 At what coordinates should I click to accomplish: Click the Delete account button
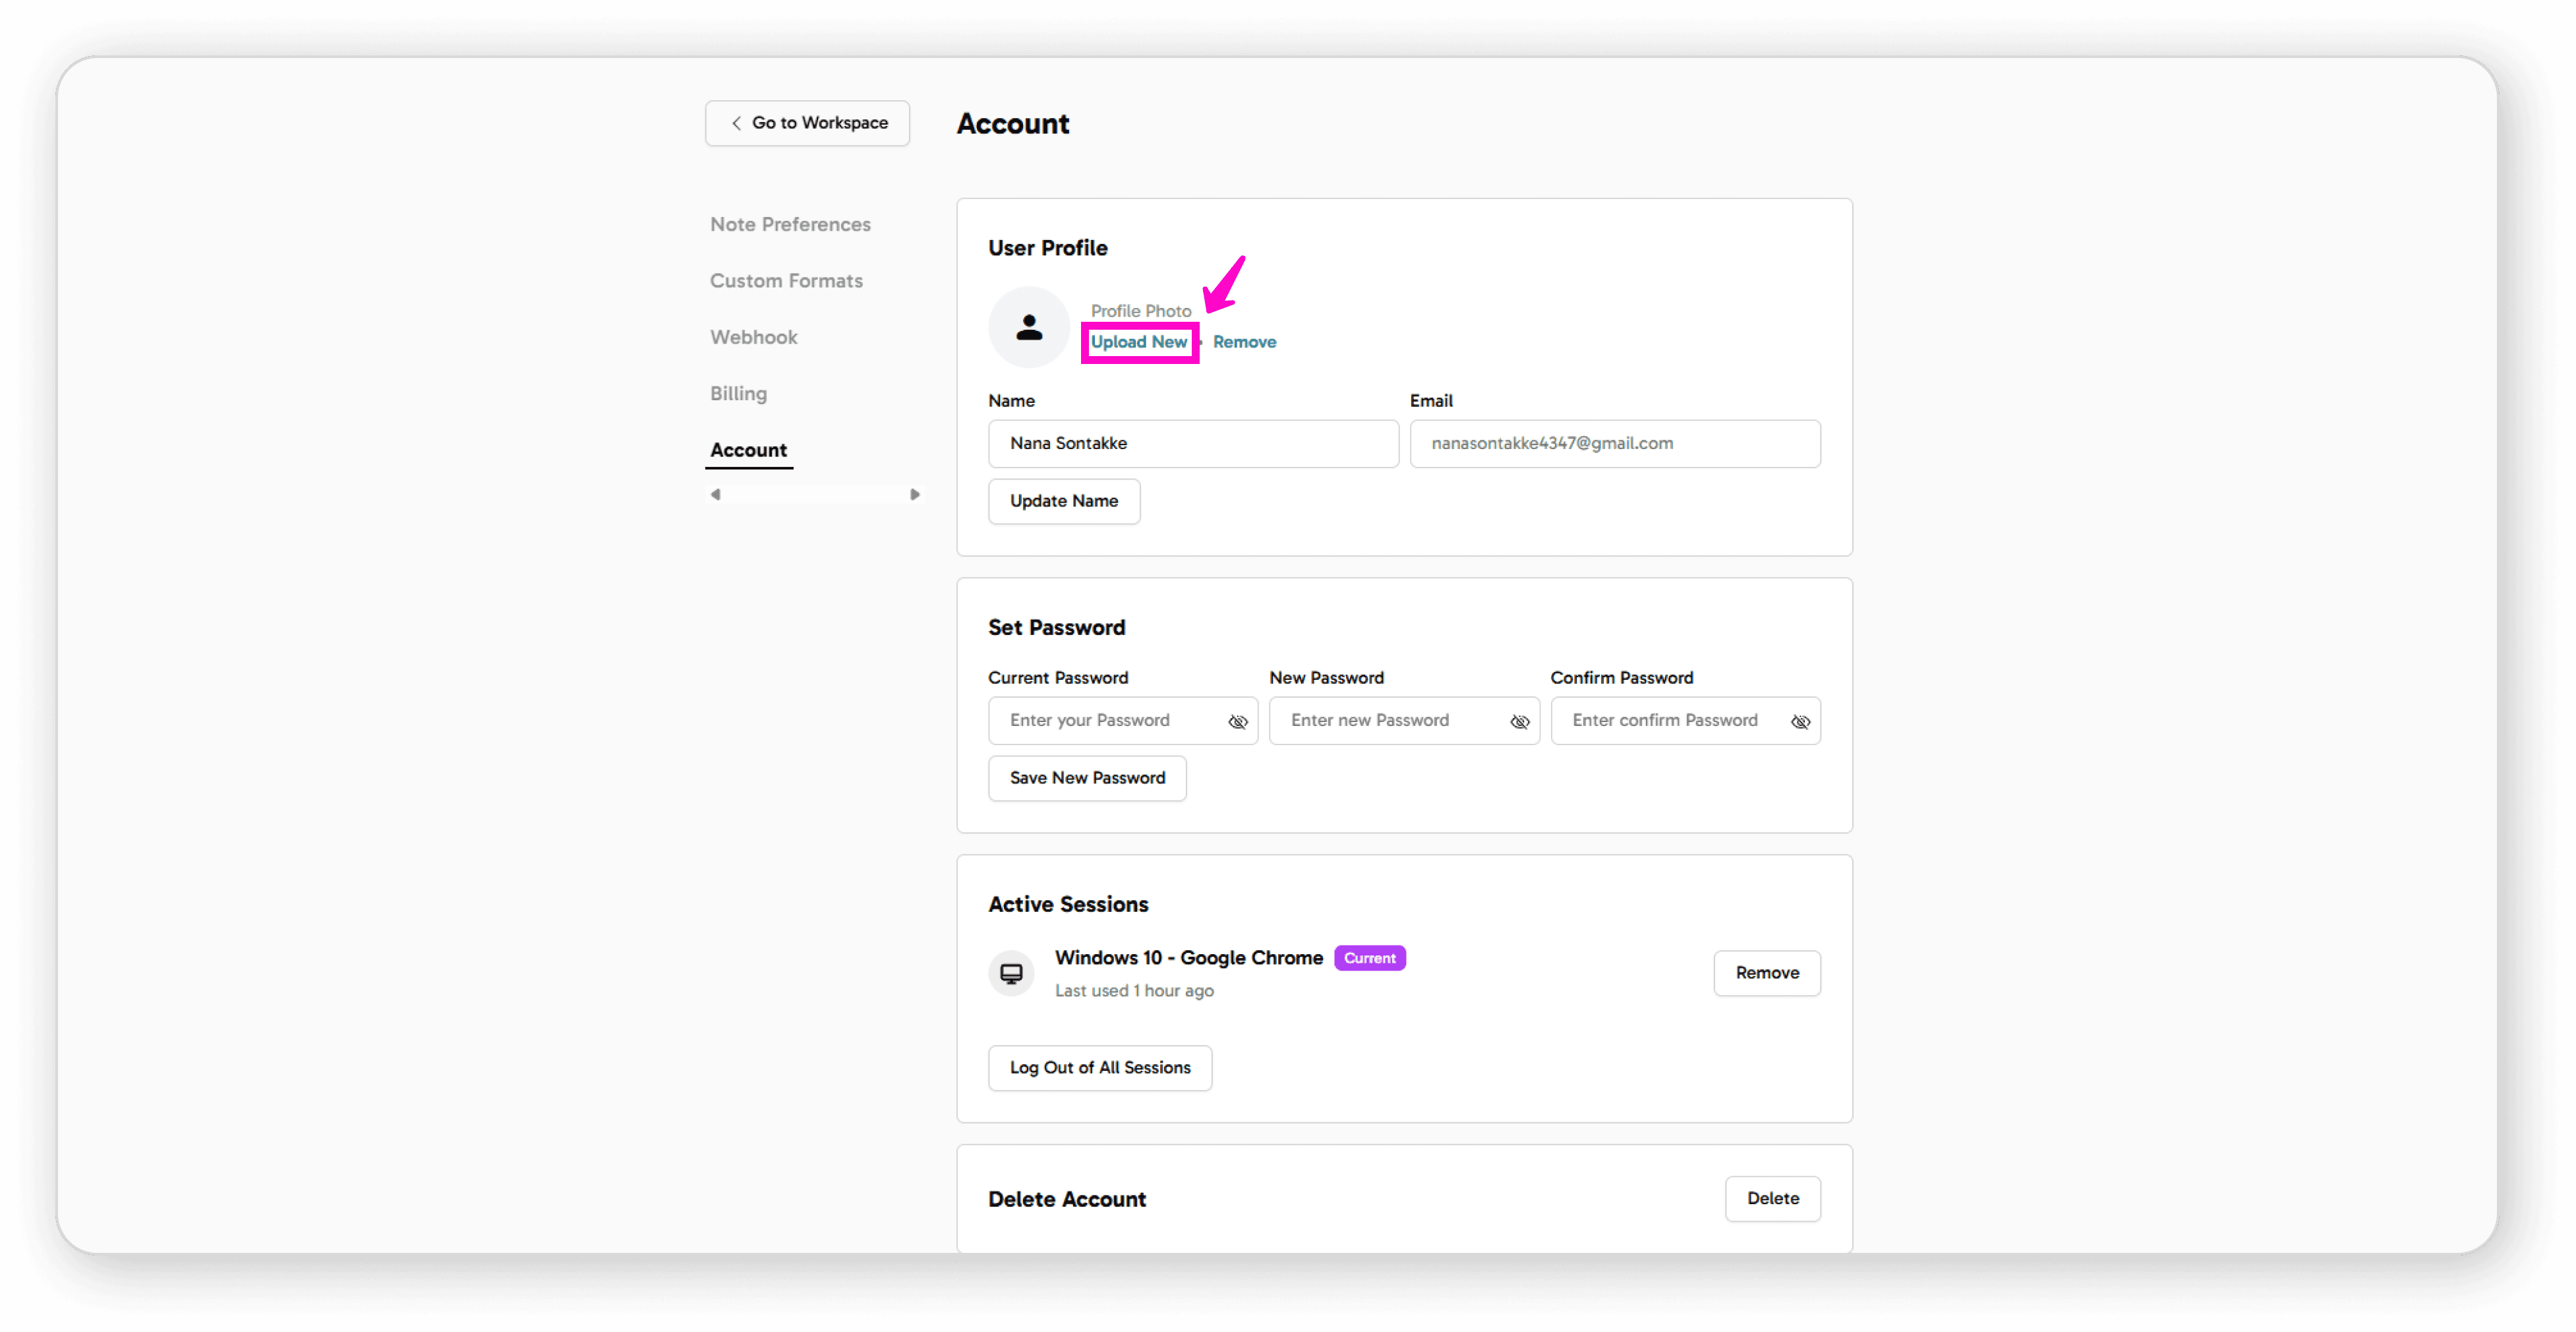coord(1772,1198)
